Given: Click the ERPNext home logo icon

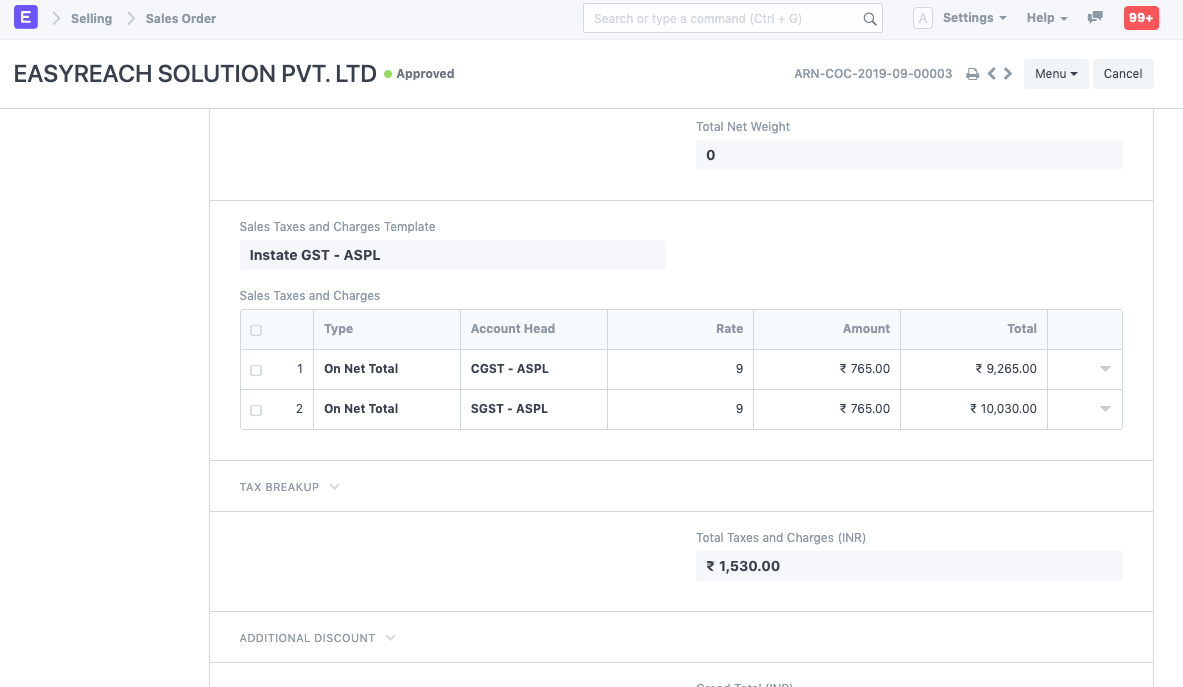Looking at the screenshot, I should click(27, 18).
